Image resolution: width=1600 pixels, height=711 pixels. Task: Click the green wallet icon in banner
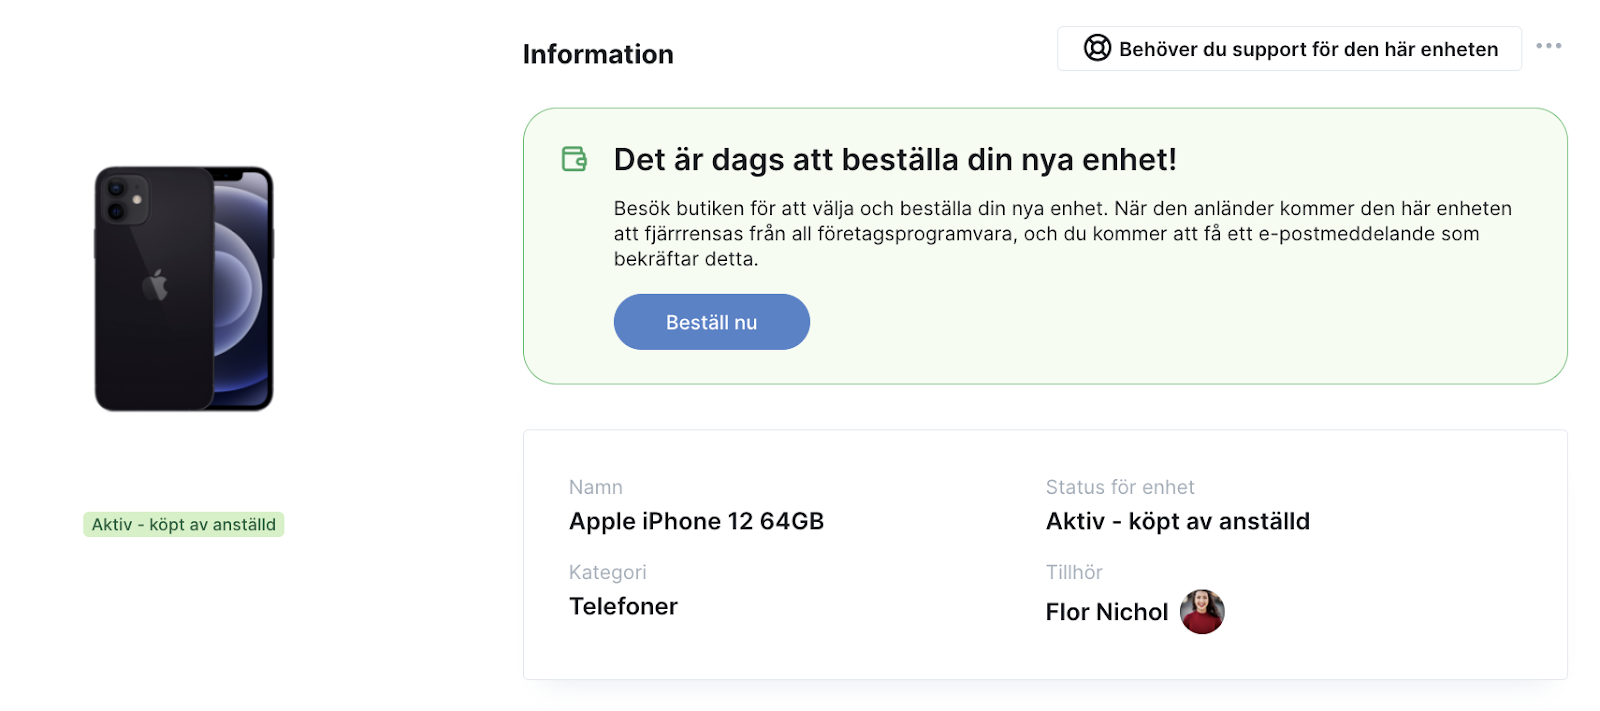[574, 159]
